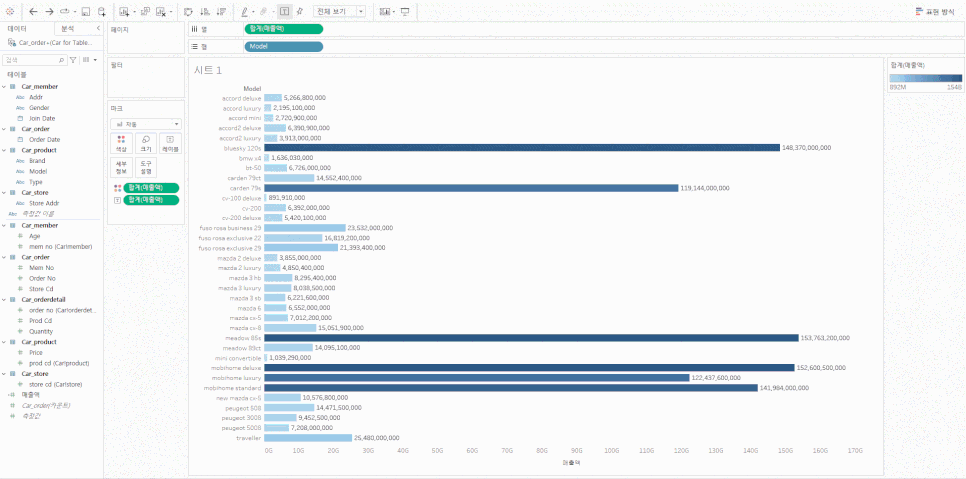Click the columns shelf icon next to 열
The width and height of the screenshot is (966, 479).
[194, 29]
